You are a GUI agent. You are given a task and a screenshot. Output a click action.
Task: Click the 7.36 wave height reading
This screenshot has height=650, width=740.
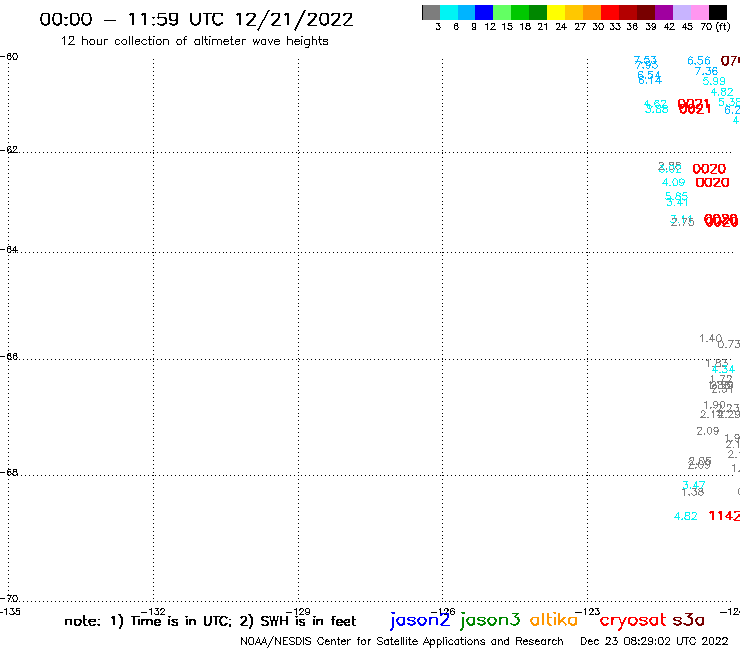706,71
